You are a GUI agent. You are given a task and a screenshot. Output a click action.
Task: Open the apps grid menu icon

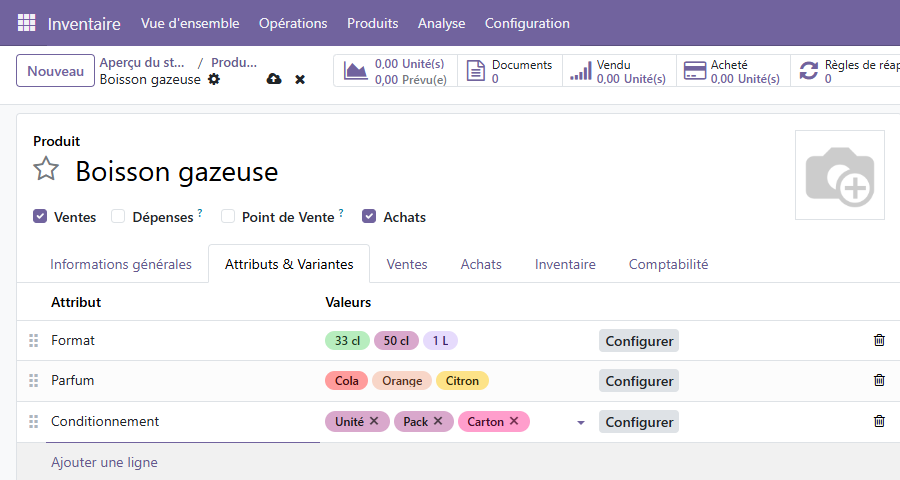coord(26,23)
